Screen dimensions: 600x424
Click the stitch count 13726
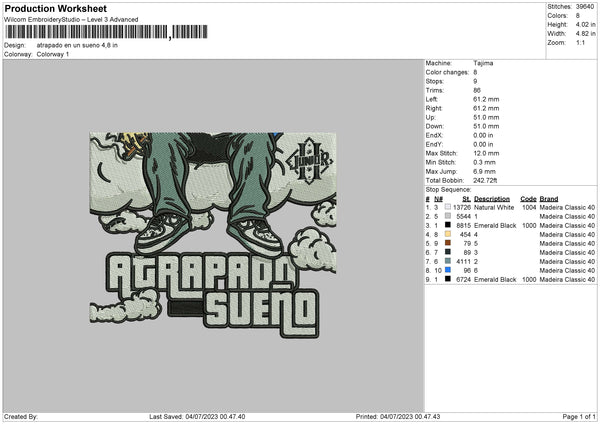(x=462, y=207)
